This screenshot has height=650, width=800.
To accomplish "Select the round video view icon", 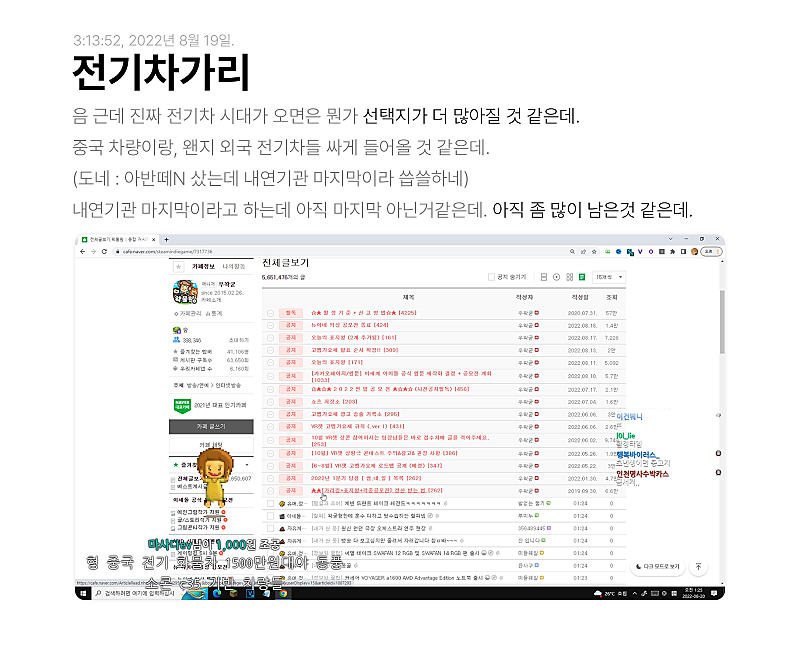I will [557, 277].
